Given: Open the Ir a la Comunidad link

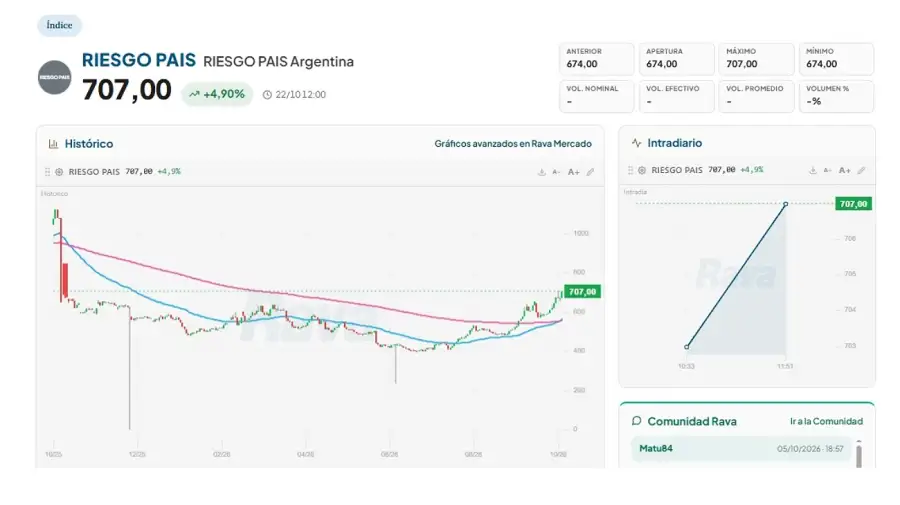Looking at the screenshot, I should tap(826, 421).
